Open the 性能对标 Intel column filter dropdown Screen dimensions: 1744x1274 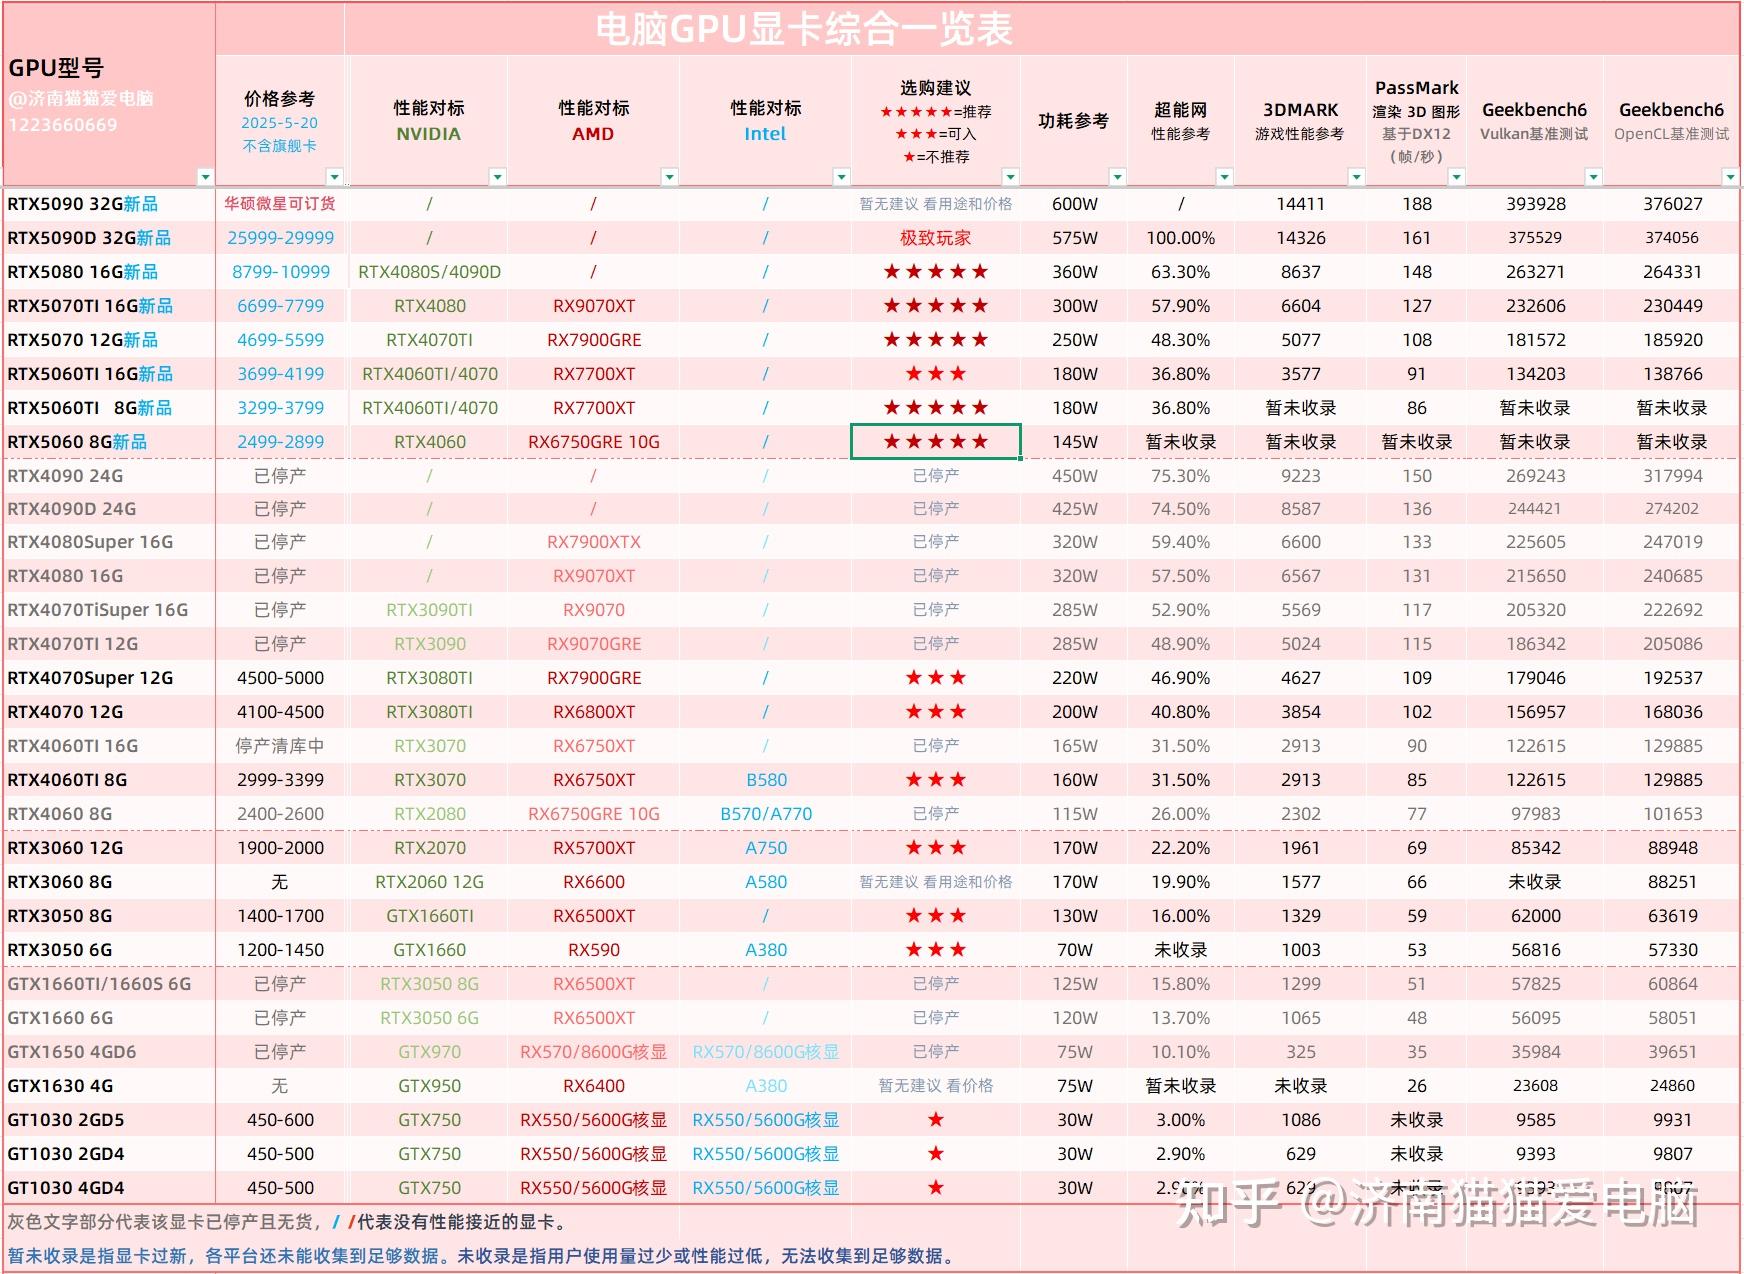click(x=841, y=177)
